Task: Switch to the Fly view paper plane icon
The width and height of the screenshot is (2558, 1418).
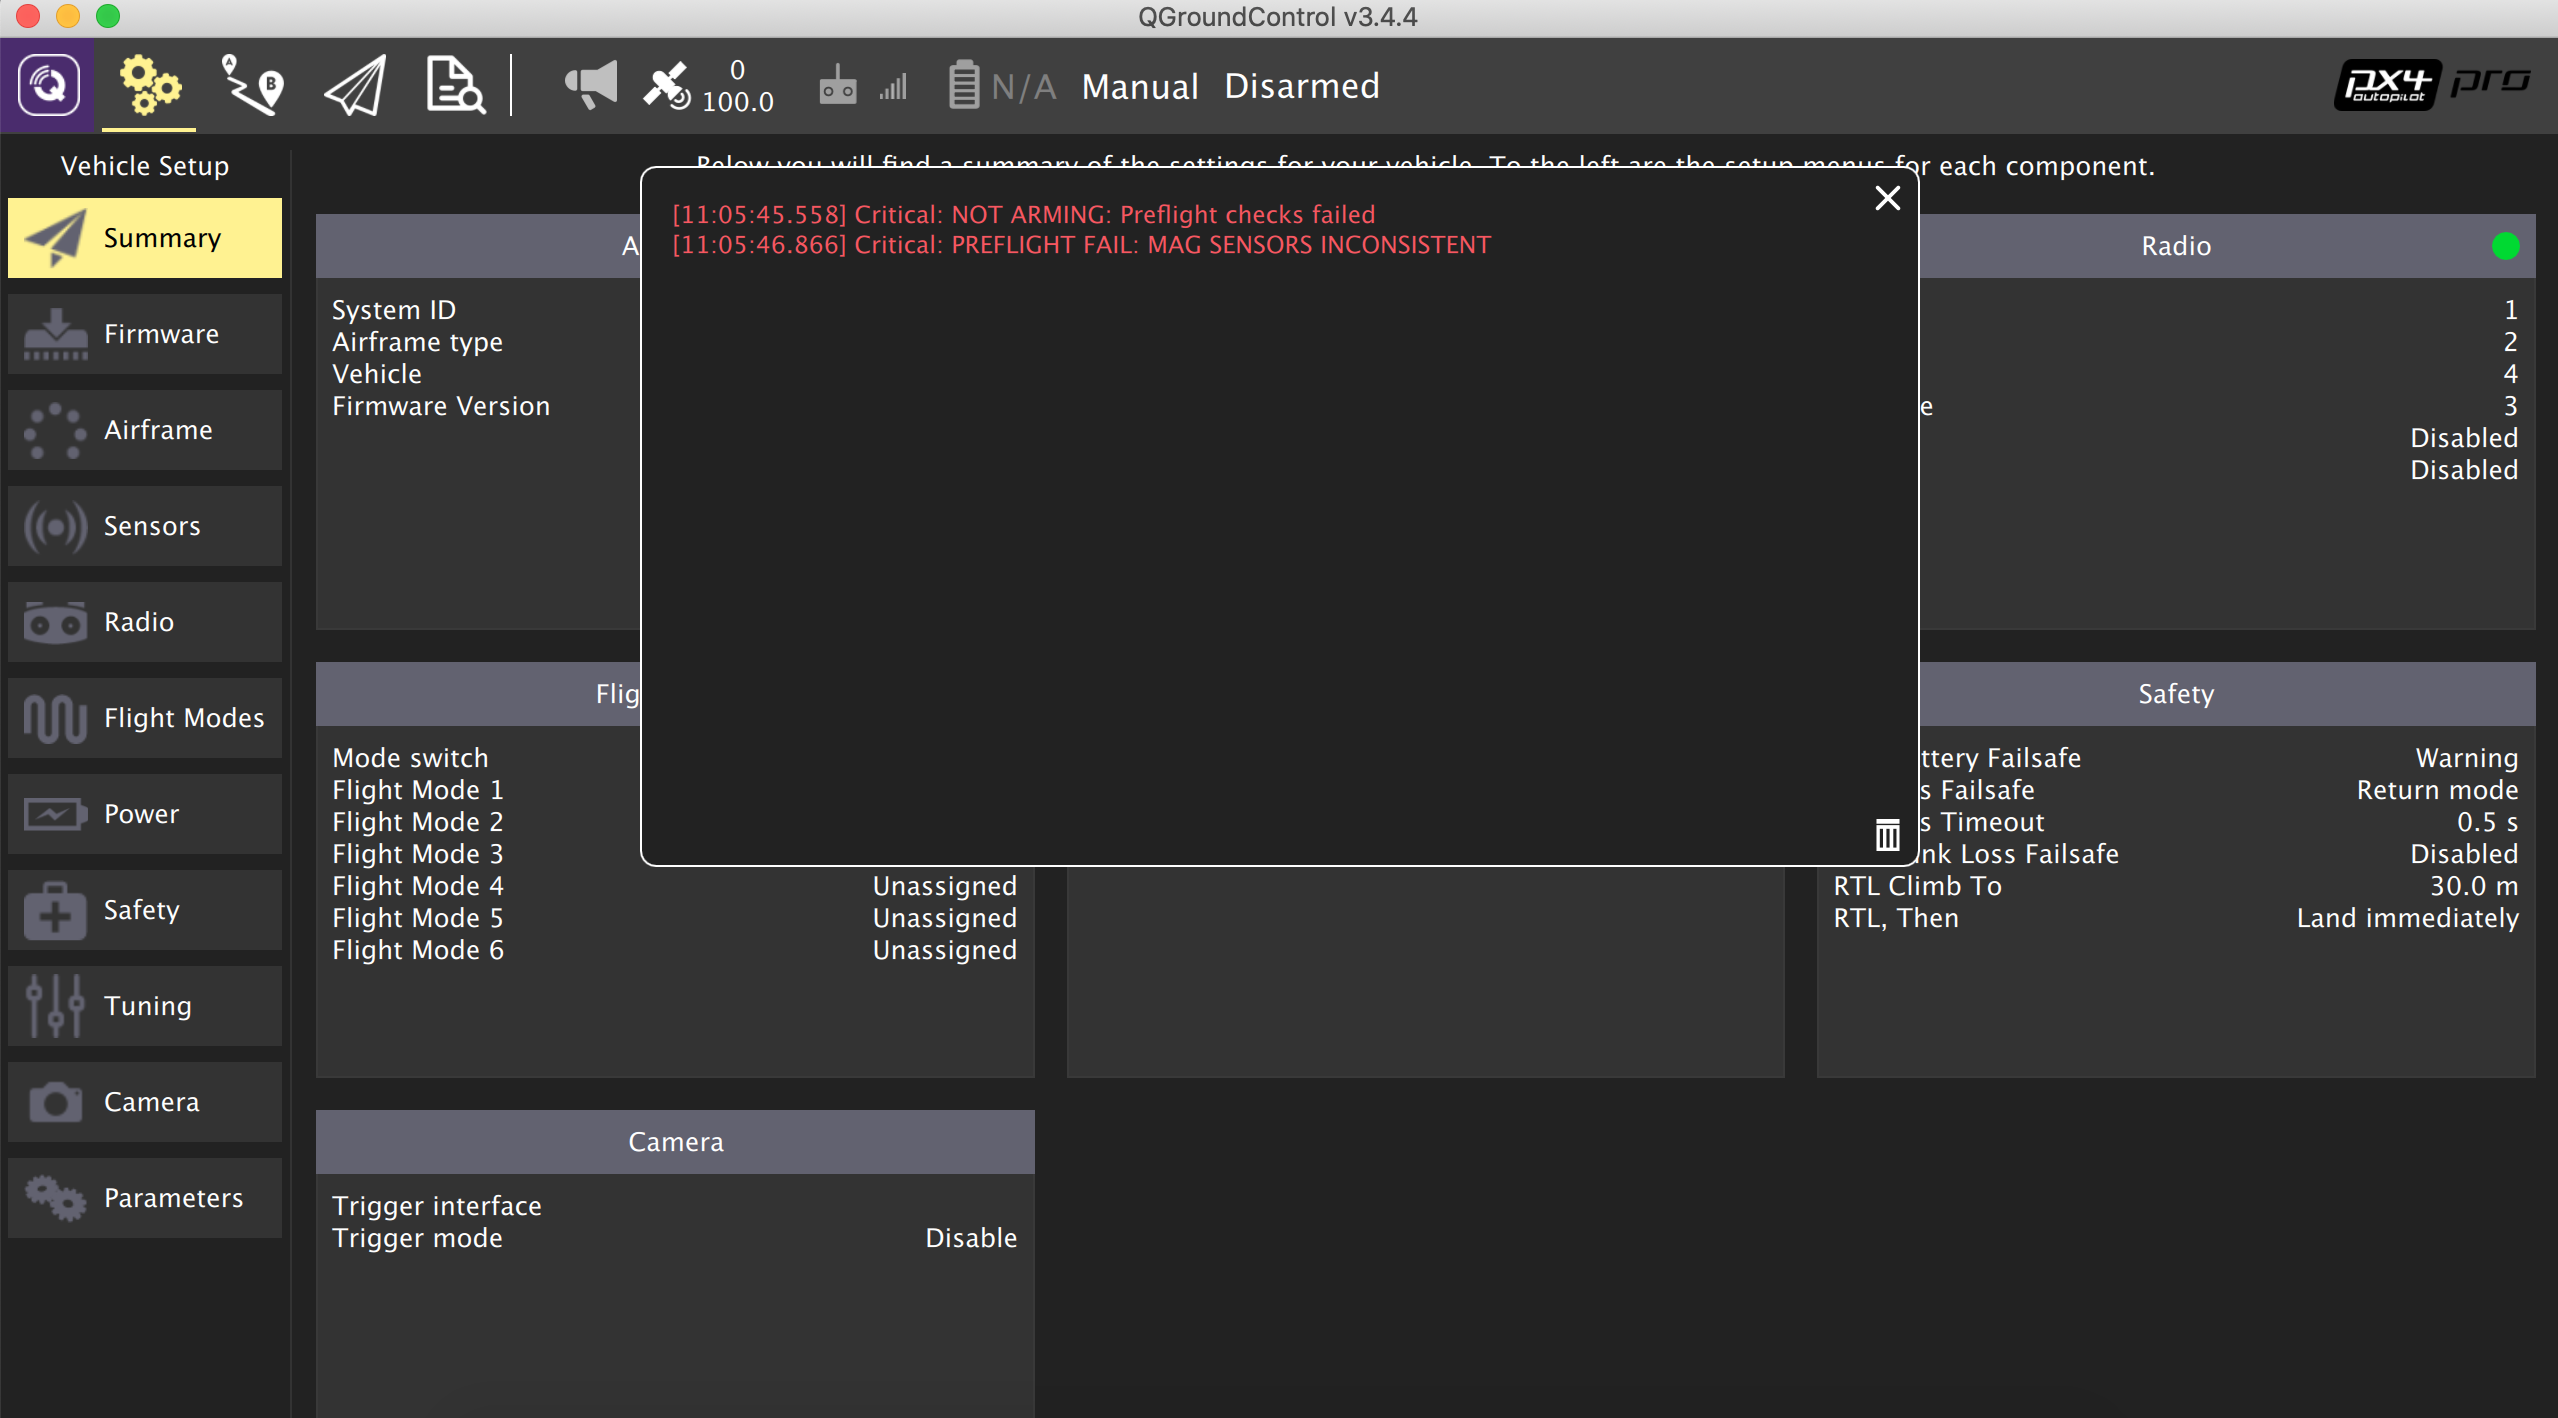Action: (x=355, y=86)
